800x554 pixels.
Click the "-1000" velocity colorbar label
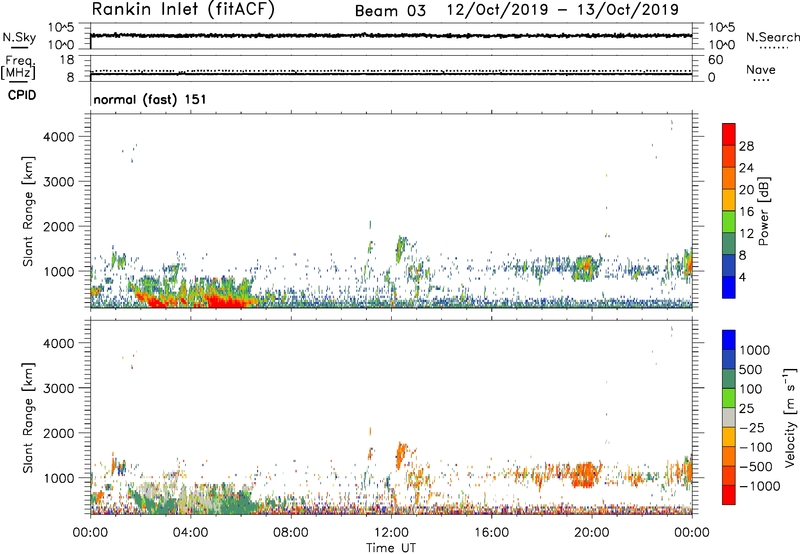pyautogui.click(x=760, y=486)
